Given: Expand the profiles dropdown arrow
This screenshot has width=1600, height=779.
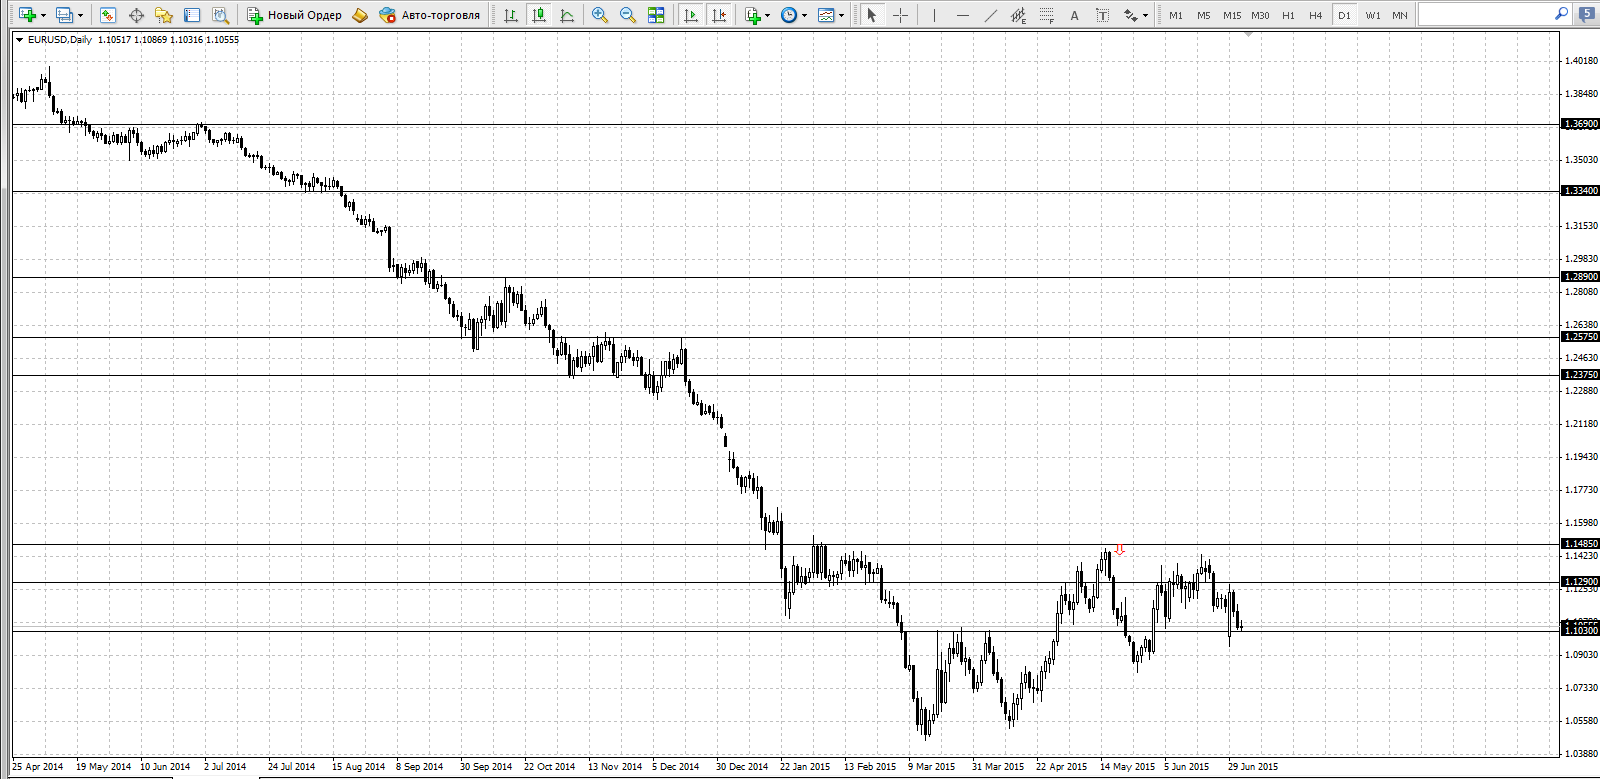Looking at the screenshot, I should 80,15.
